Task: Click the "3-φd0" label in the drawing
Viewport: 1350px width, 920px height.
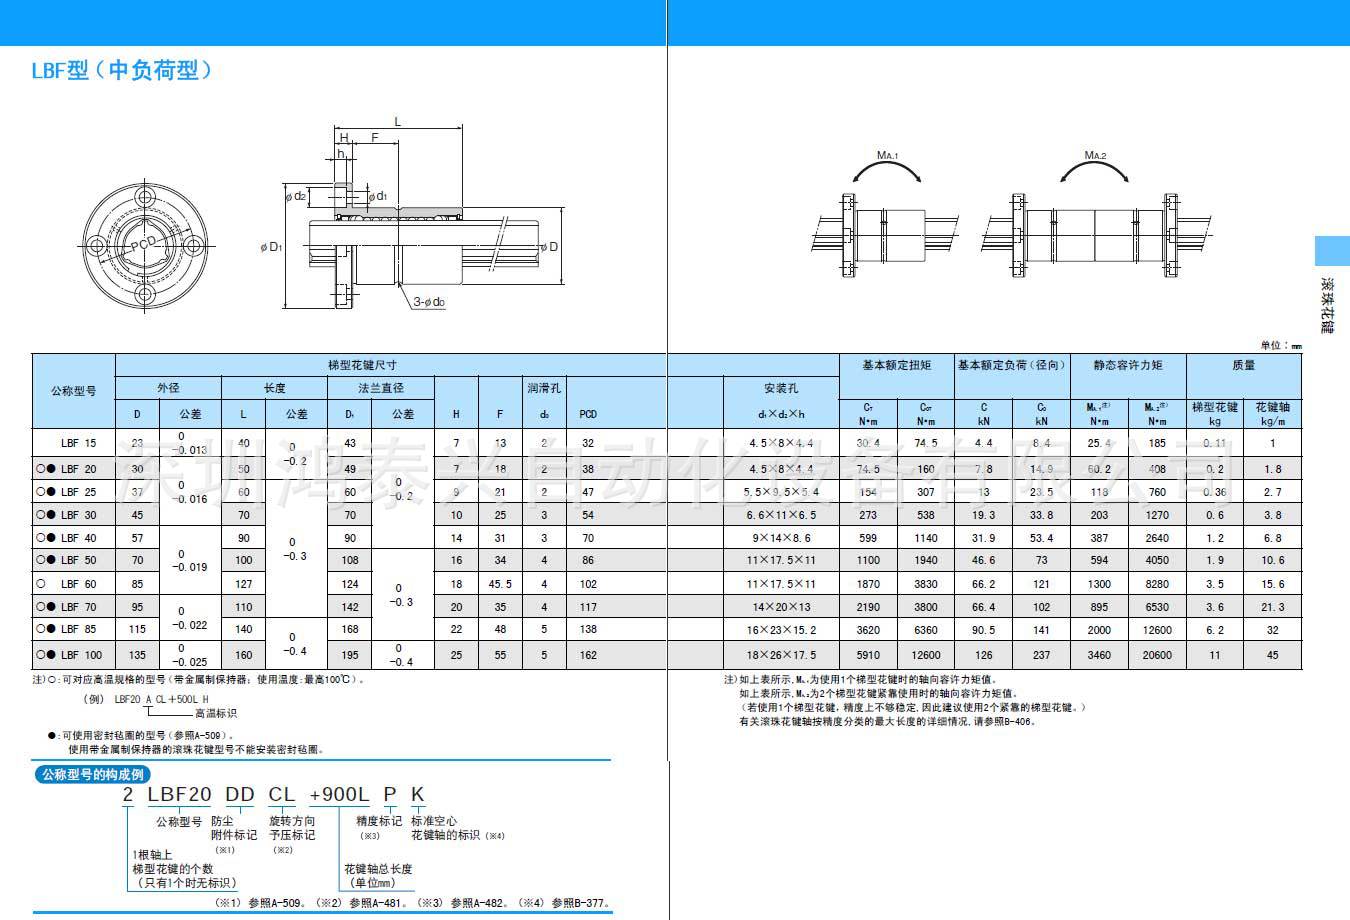Action: [430, 302]
